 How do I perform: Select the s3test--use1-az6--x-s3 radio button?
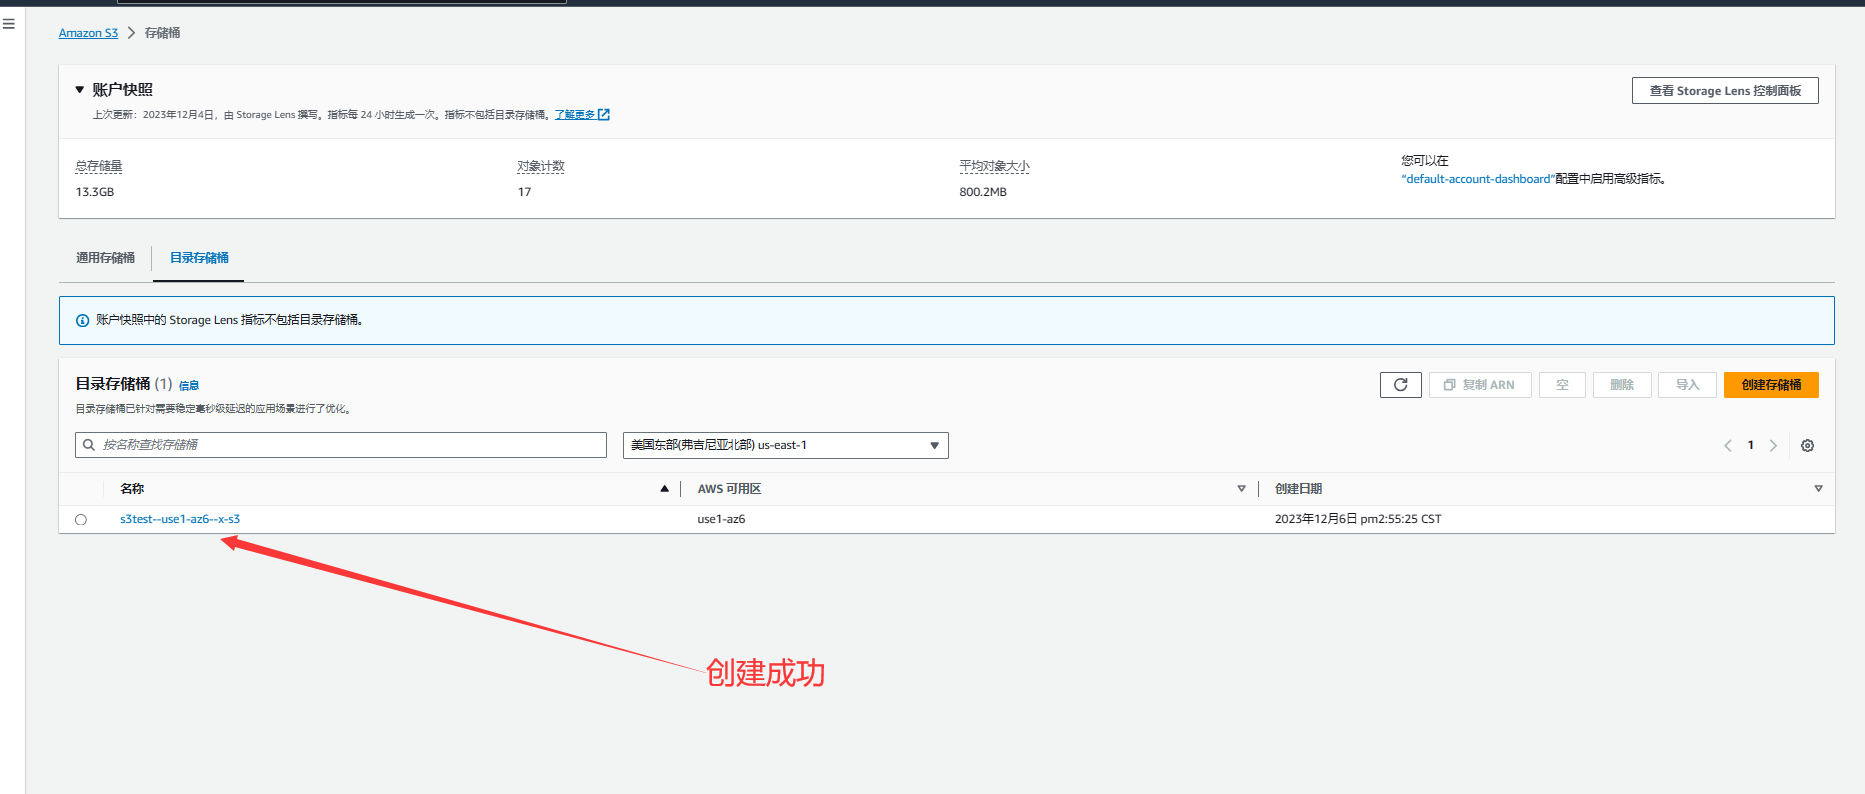pyautogui.click(x=81, y=520)
